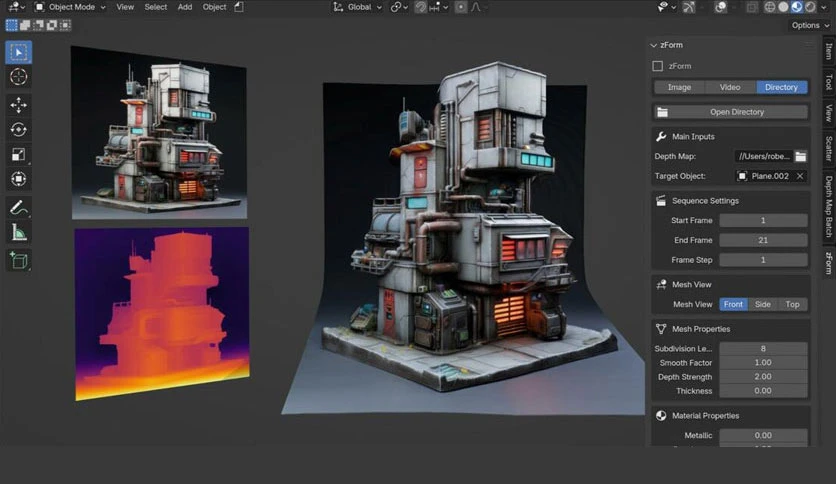Viewport: 836px width, 484px height.
Task: Click the Open Directory button
Action: pos(730,112)
